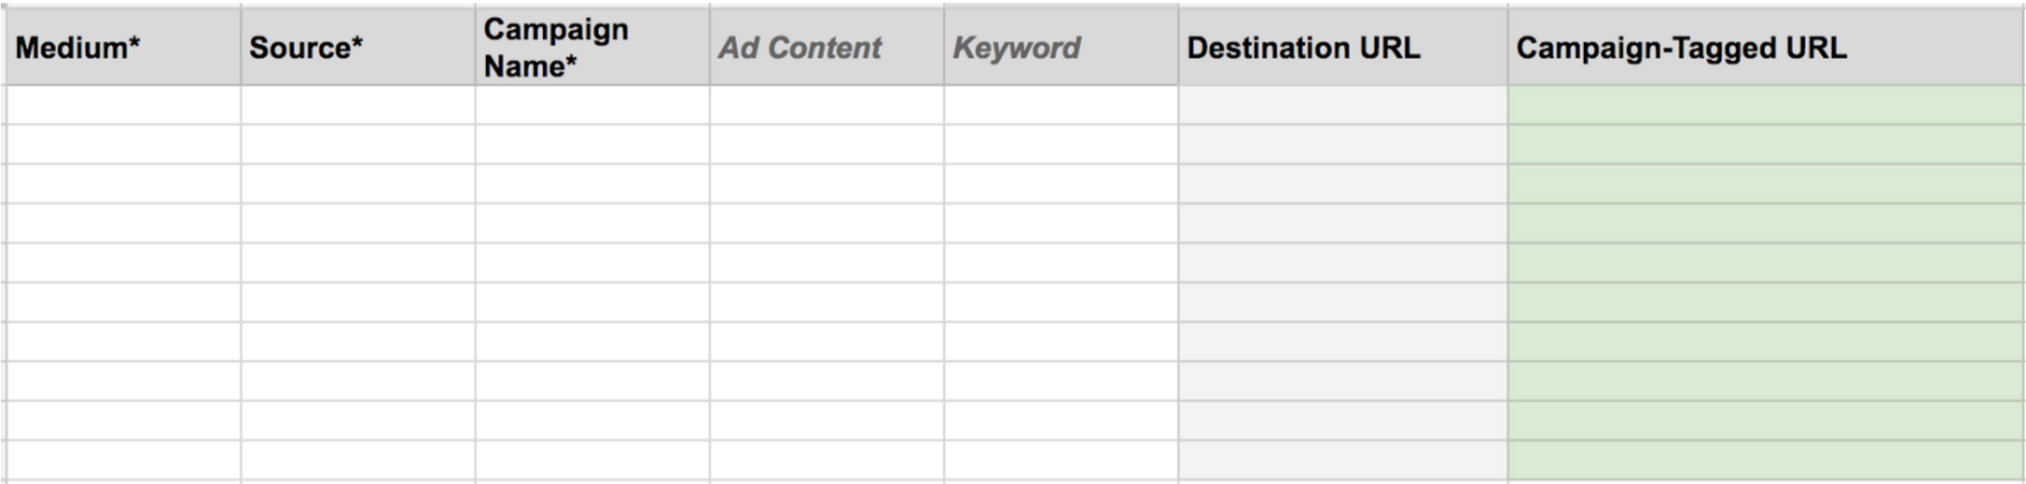
Task: Click first gray cell under Destination URL
Action: (1343, 105)
